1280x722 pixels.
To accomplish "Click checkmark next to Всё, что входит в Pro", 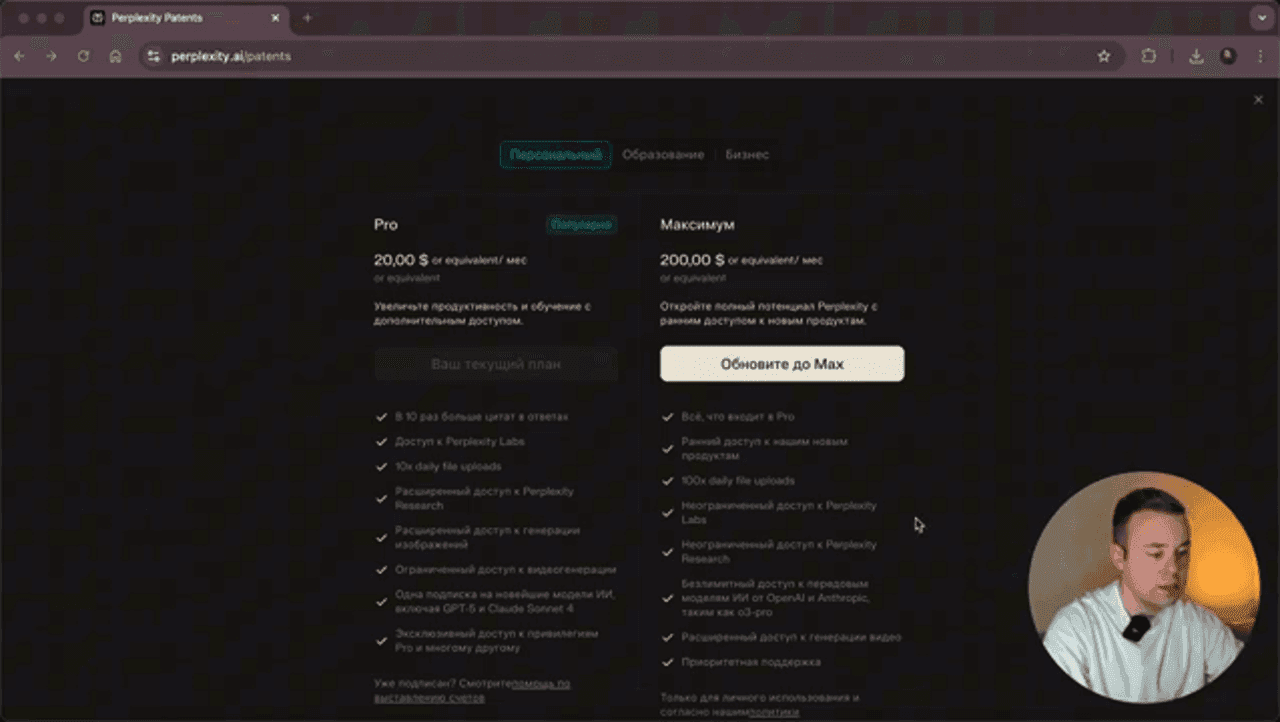I will coord(667,416).
